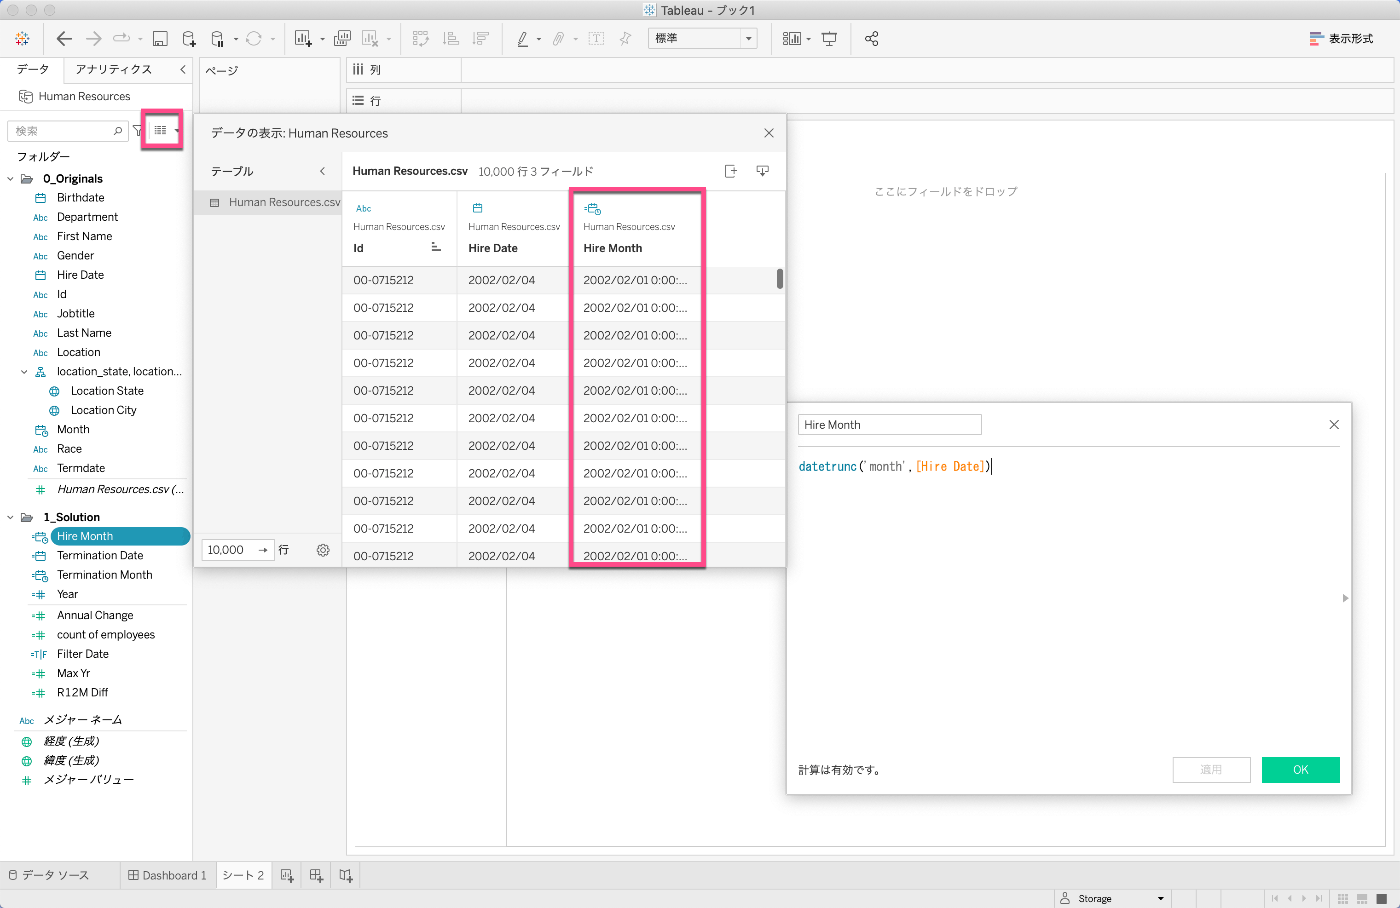Select the R12M Diff field

pos(82,693)
